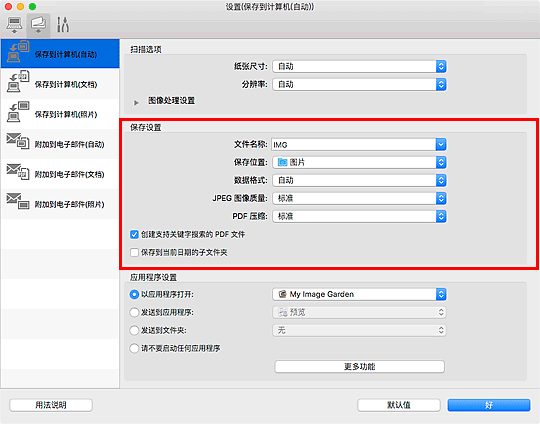Click the 默认值 defaults button
This screenshot has height=424, width=540.
click(398, 405)
